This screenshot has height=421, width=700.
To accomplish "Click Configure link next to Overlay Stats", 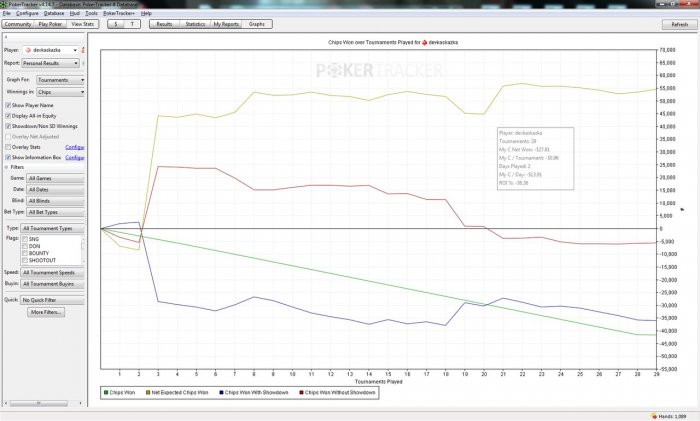I will 75,147.
